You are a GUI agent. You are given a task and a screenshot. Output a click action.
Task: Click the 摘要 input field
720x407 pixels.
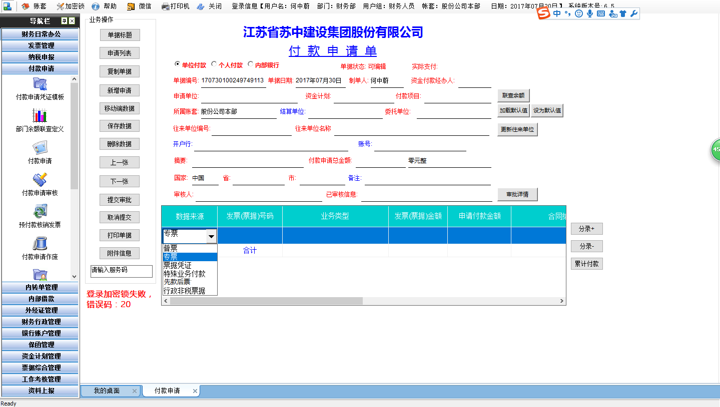click(248, 161)
